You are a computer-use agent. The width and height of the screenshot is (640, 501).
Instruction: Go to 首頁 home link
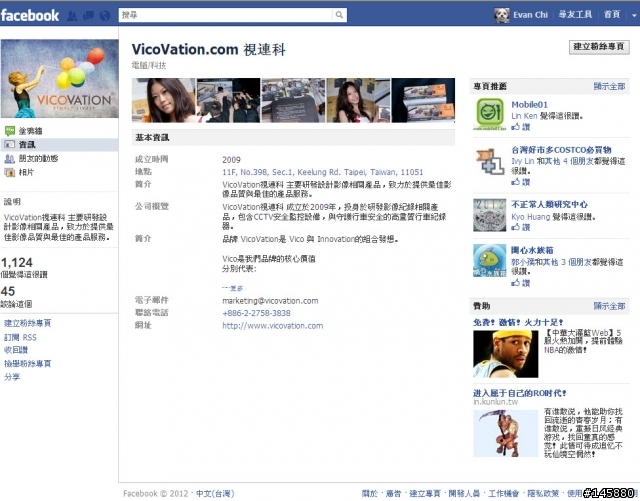tap(611, 15)
